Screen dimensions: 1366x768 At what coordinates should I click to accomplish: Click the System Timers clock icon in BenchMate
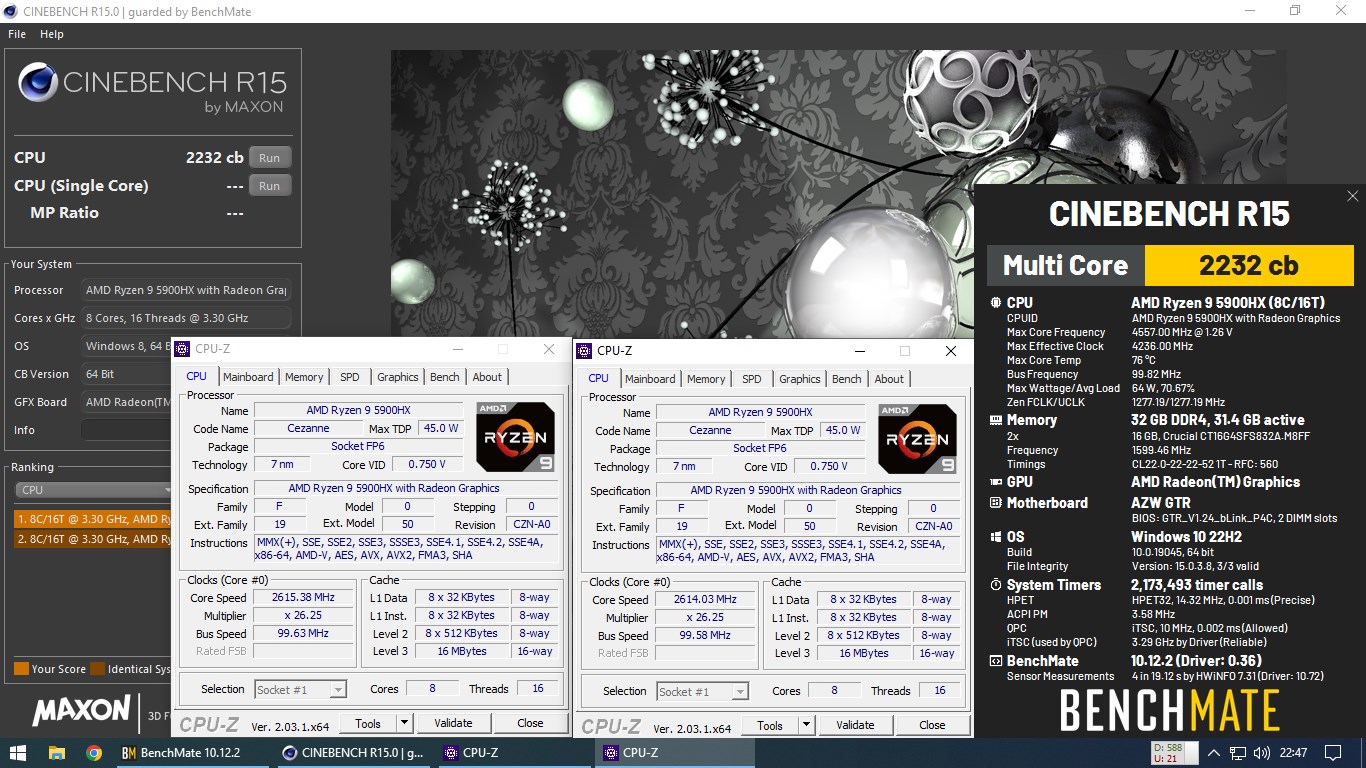tap(995, 586)
